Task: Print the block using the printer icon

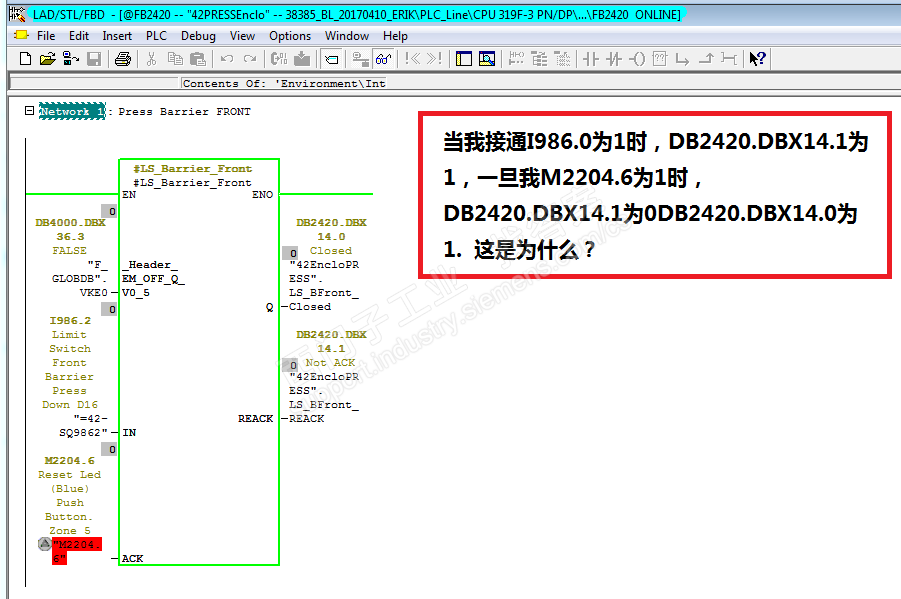Action: pos(122,59)
